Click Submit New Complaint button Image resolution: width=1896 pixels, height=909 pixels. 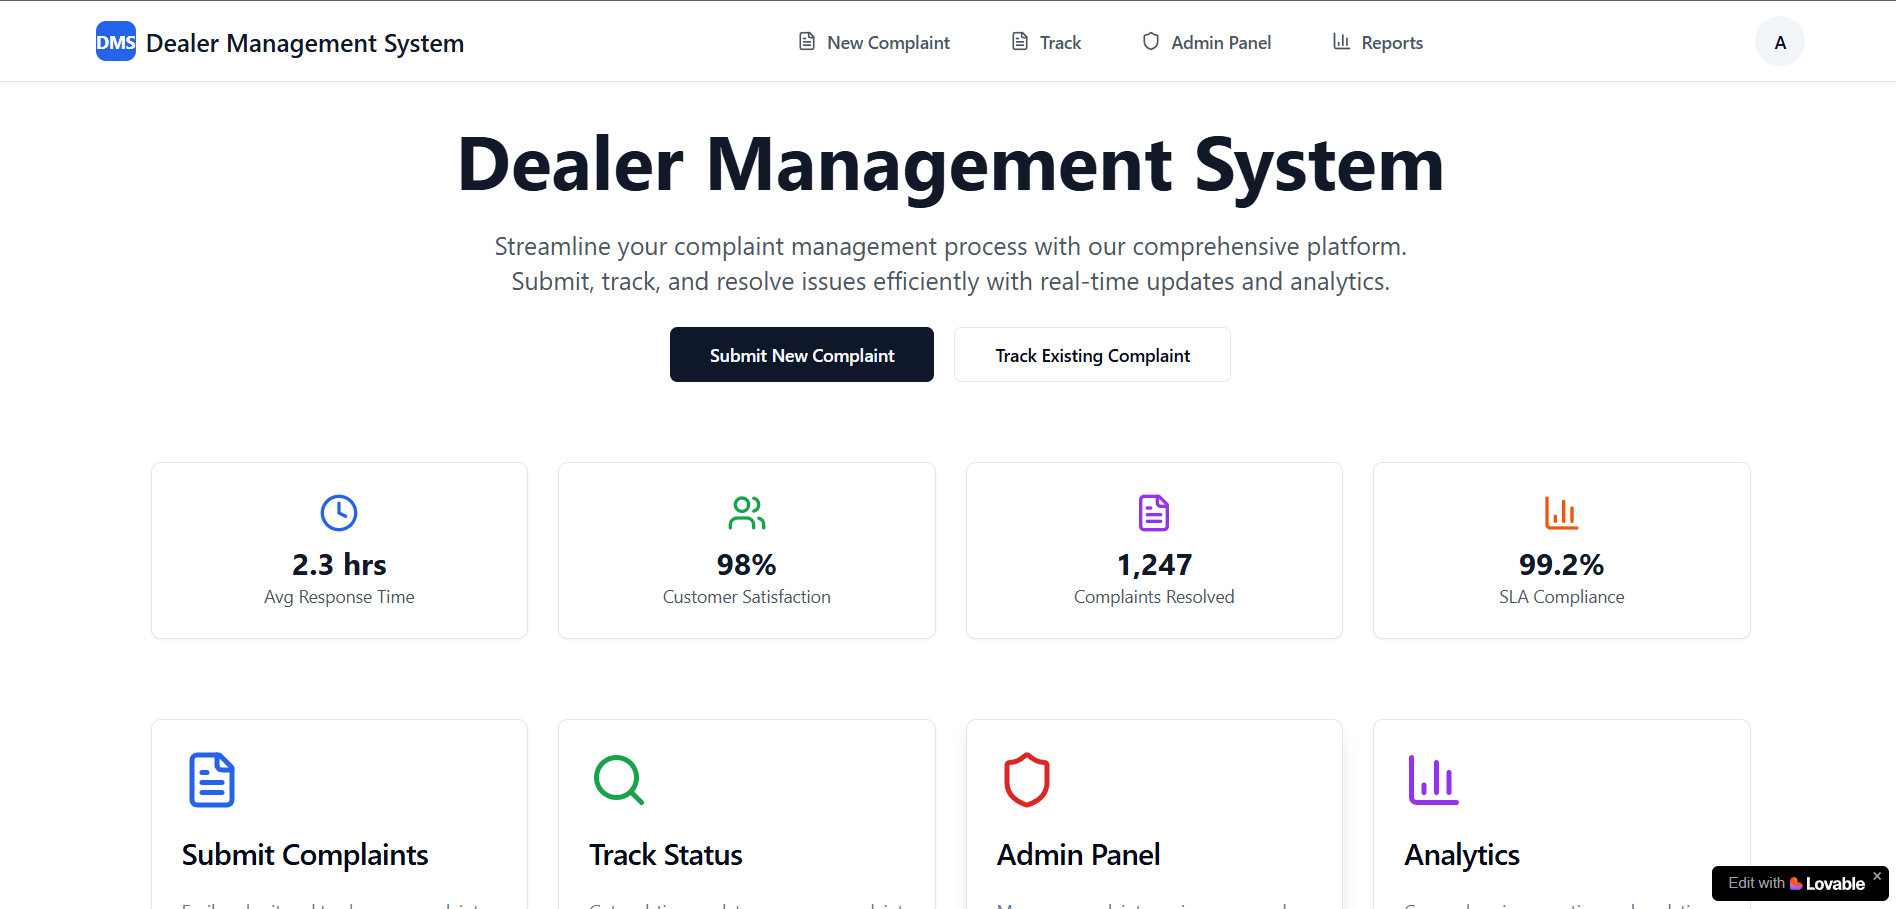[x=802, y=355]
